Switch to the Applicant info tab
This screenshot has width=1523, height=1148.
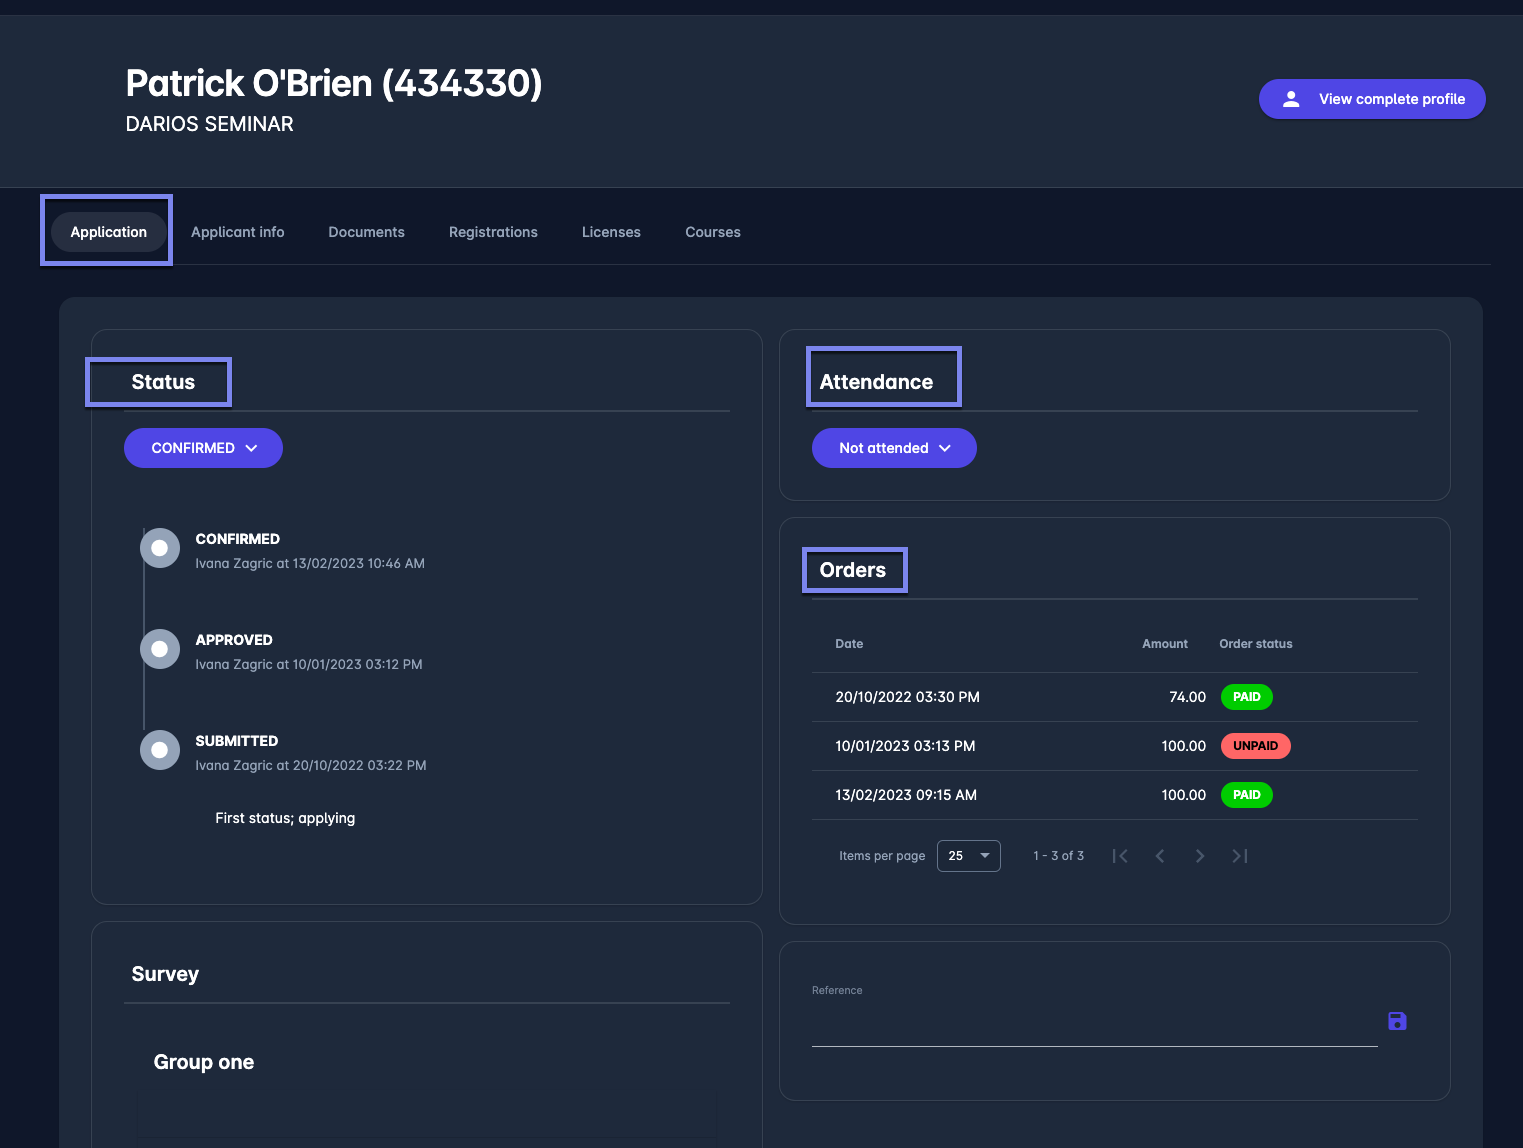237,232
